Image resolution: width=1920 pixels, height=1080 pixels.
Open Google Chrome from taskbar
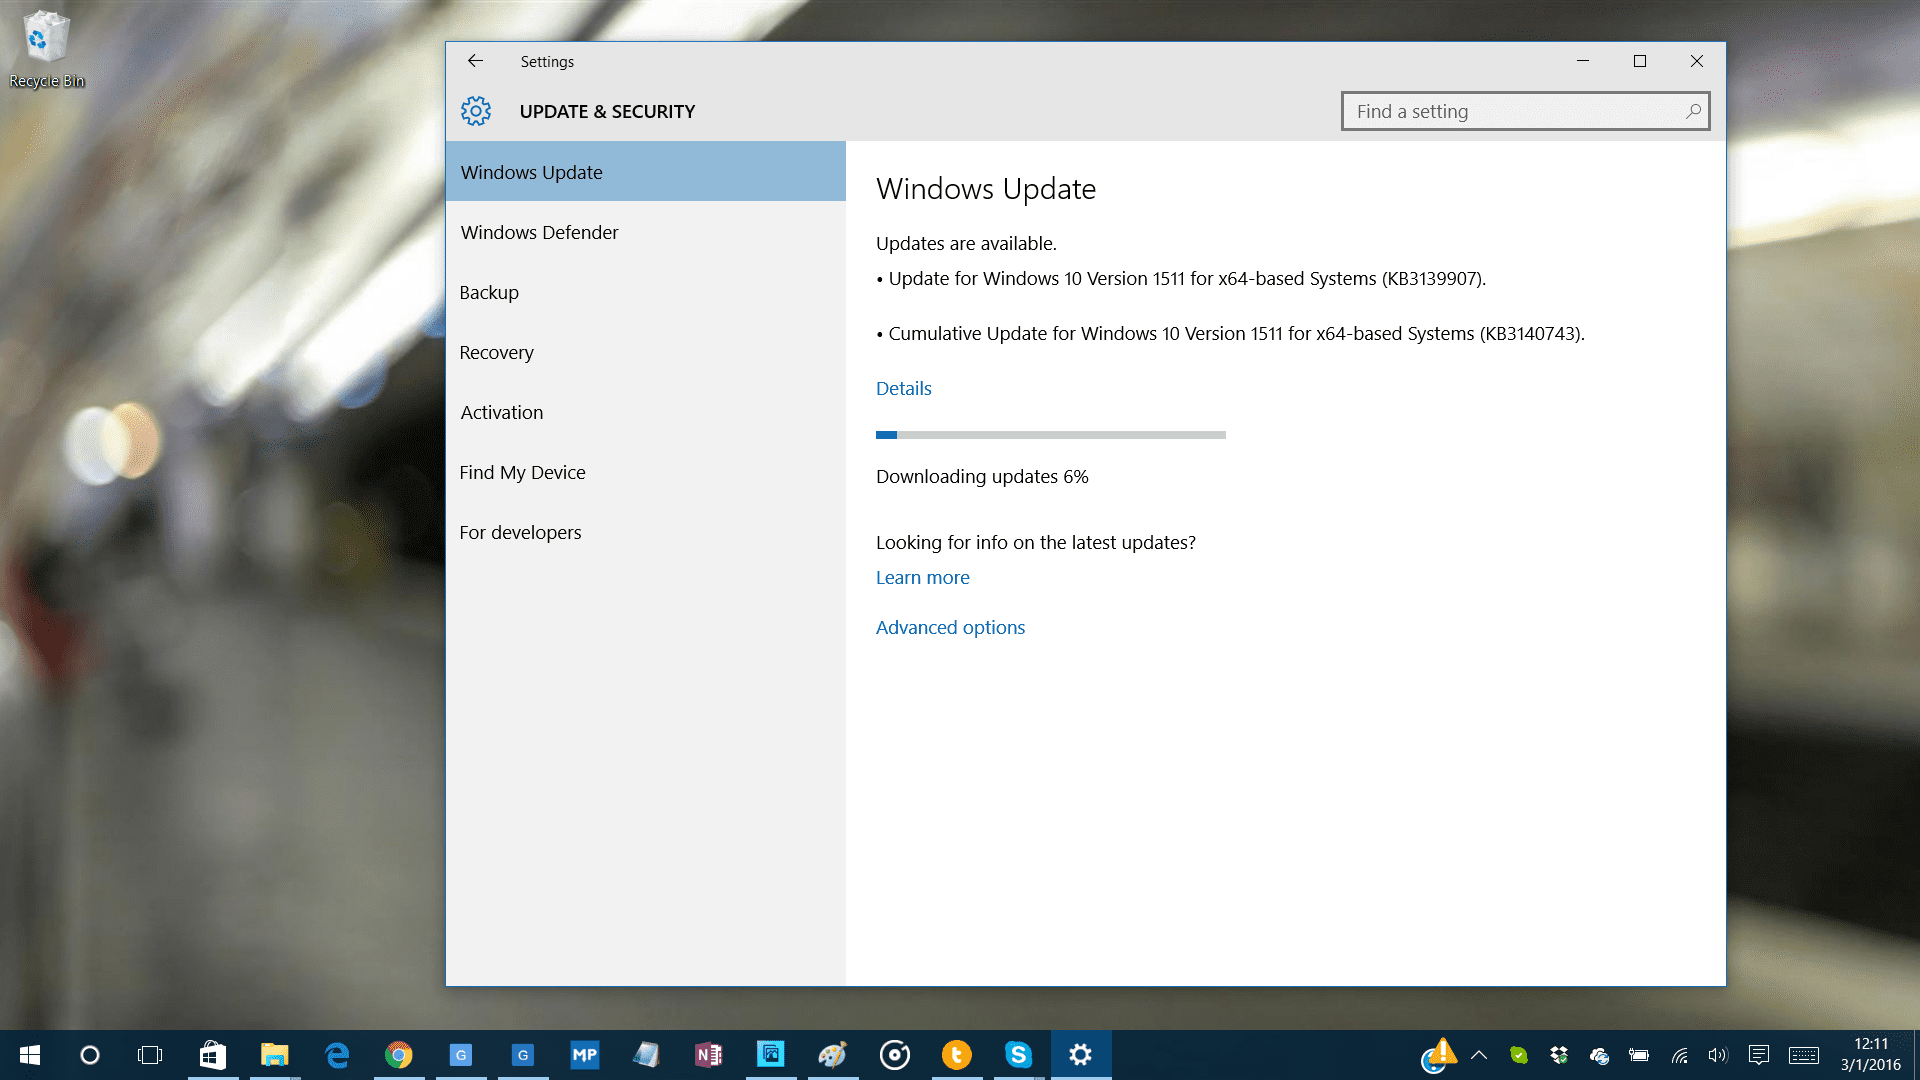coord(399,1055)
